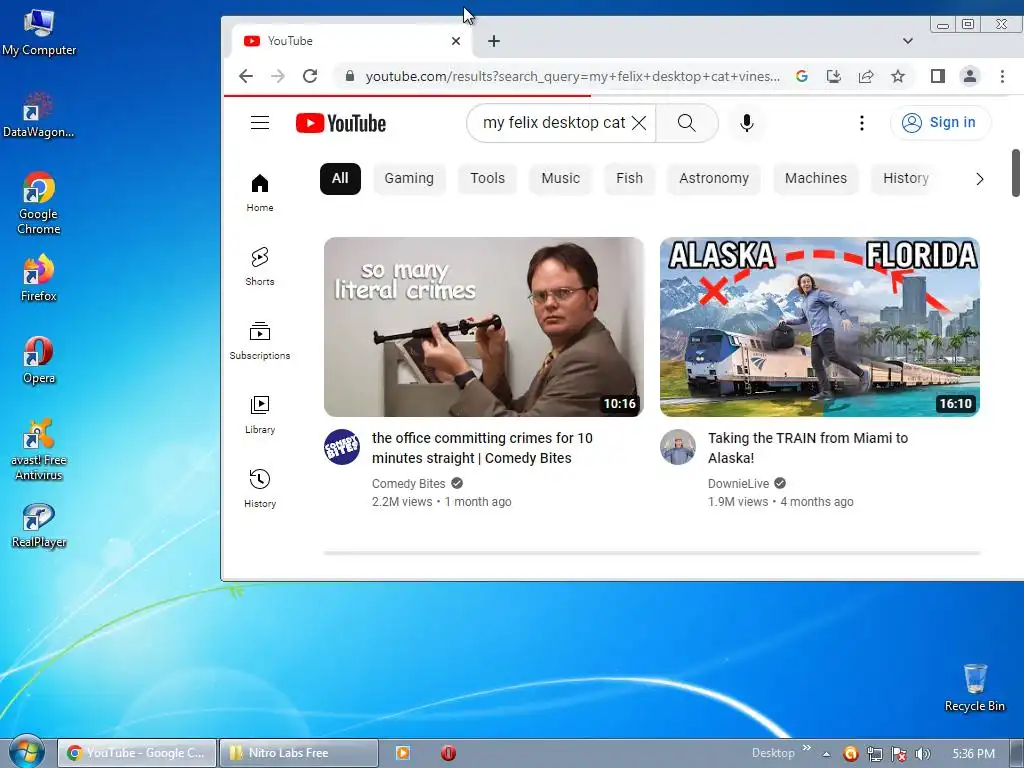Select the Machines filter chip
Image resolution: width=1024 pixels, height=768 pixels.
click(816, 178)
